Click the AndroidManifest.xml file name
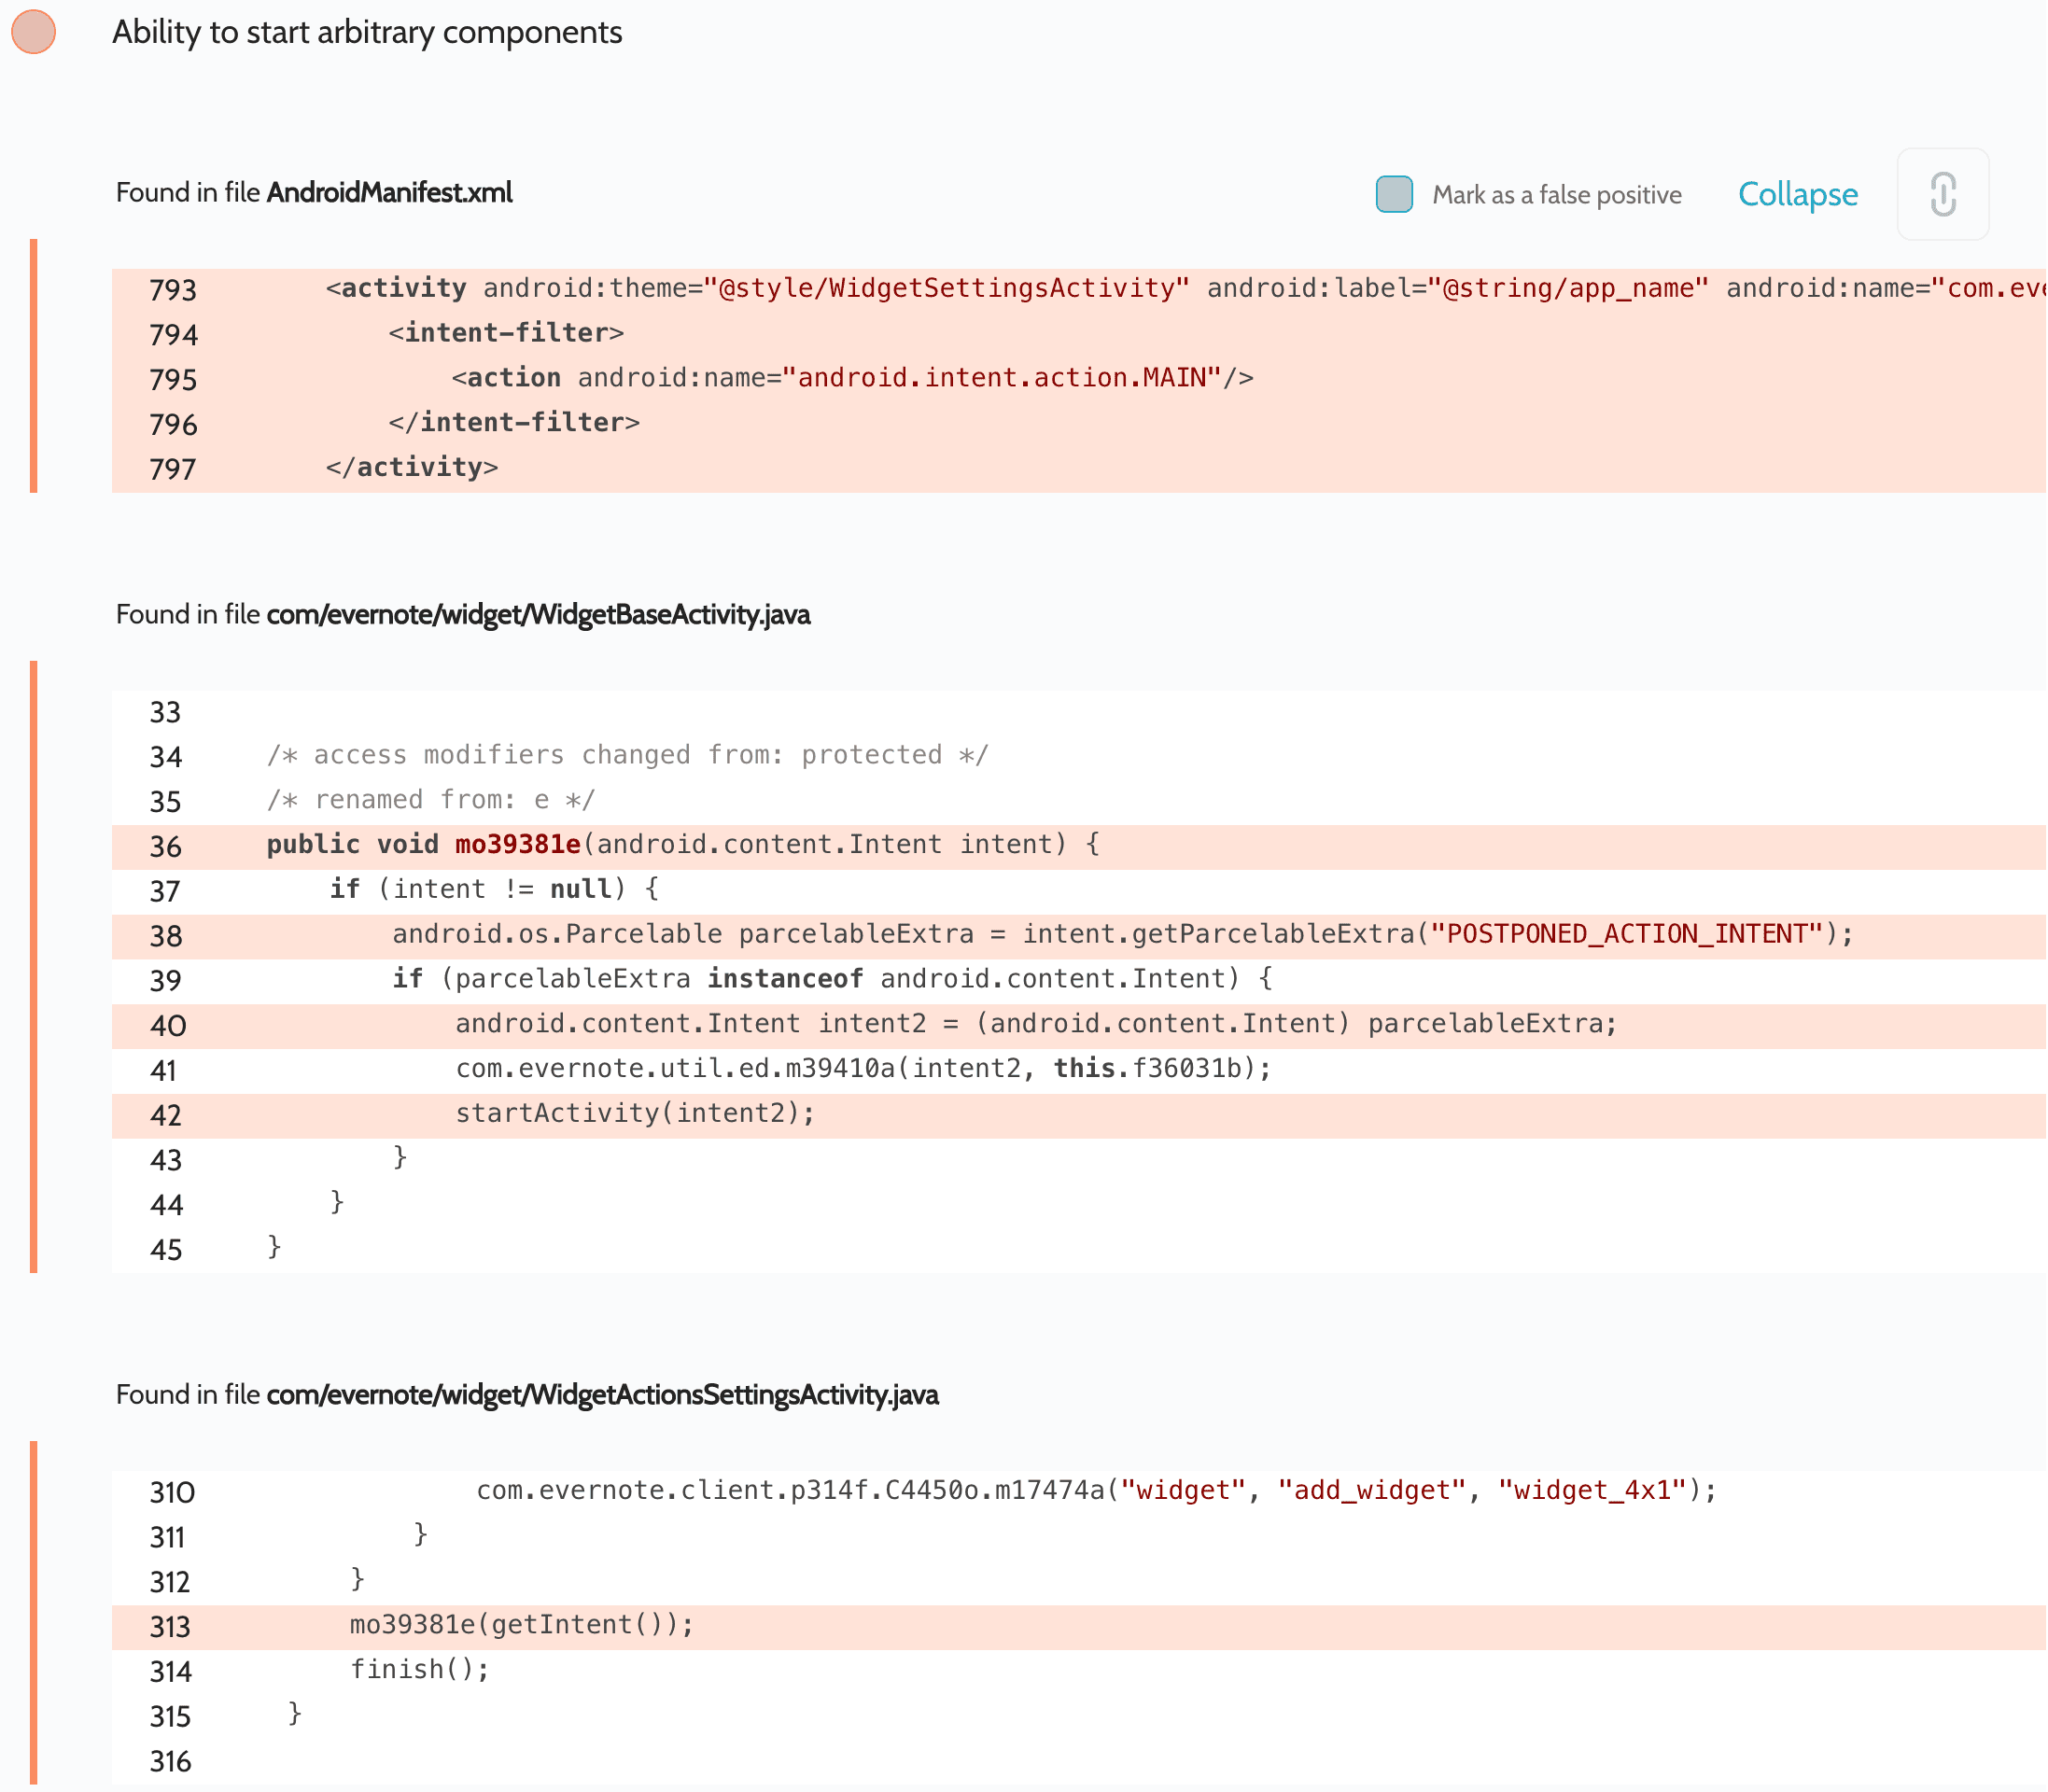The image size is (2048, 1792). pyautogui.click(x=389, y=192)
